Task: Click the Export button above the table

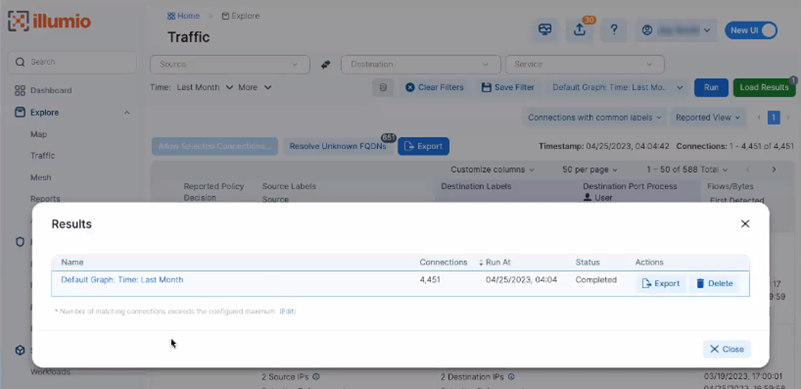Action: 423,146
